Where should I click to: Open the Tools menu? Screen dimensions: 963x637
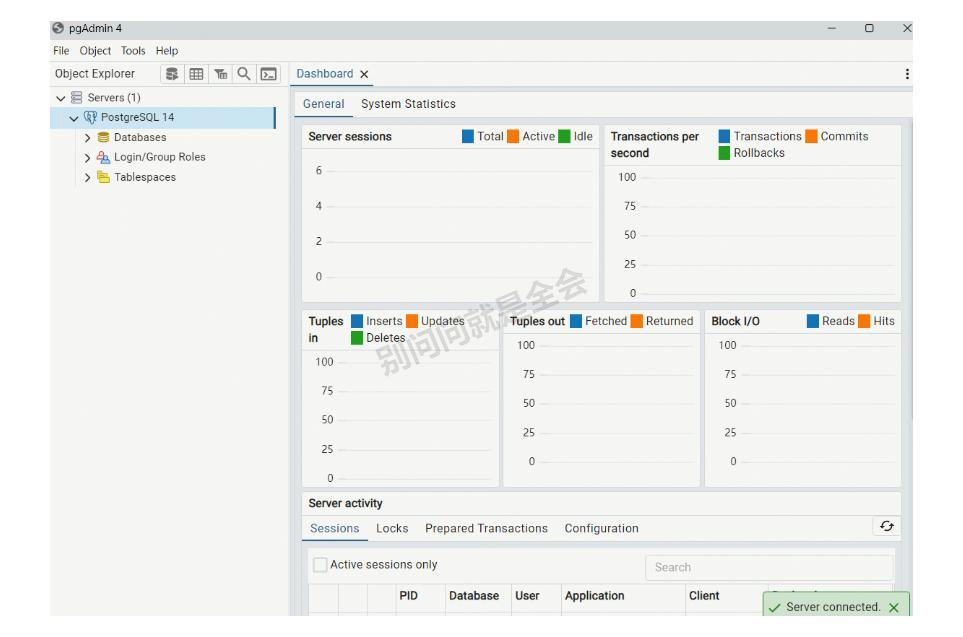[x=133, y=51]
